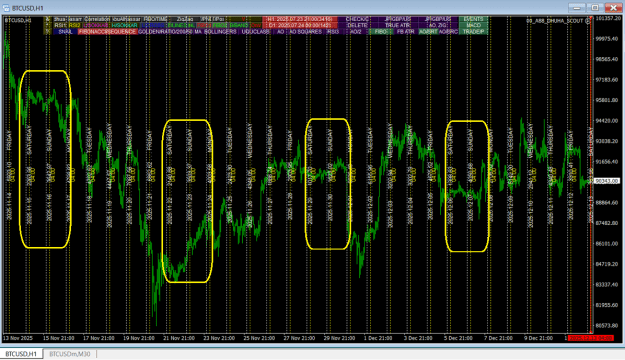Image resolution: width=625 pixels, height=360 pixels.
Task: Click the 80573.80 price axis value
Action: [607, 325]
